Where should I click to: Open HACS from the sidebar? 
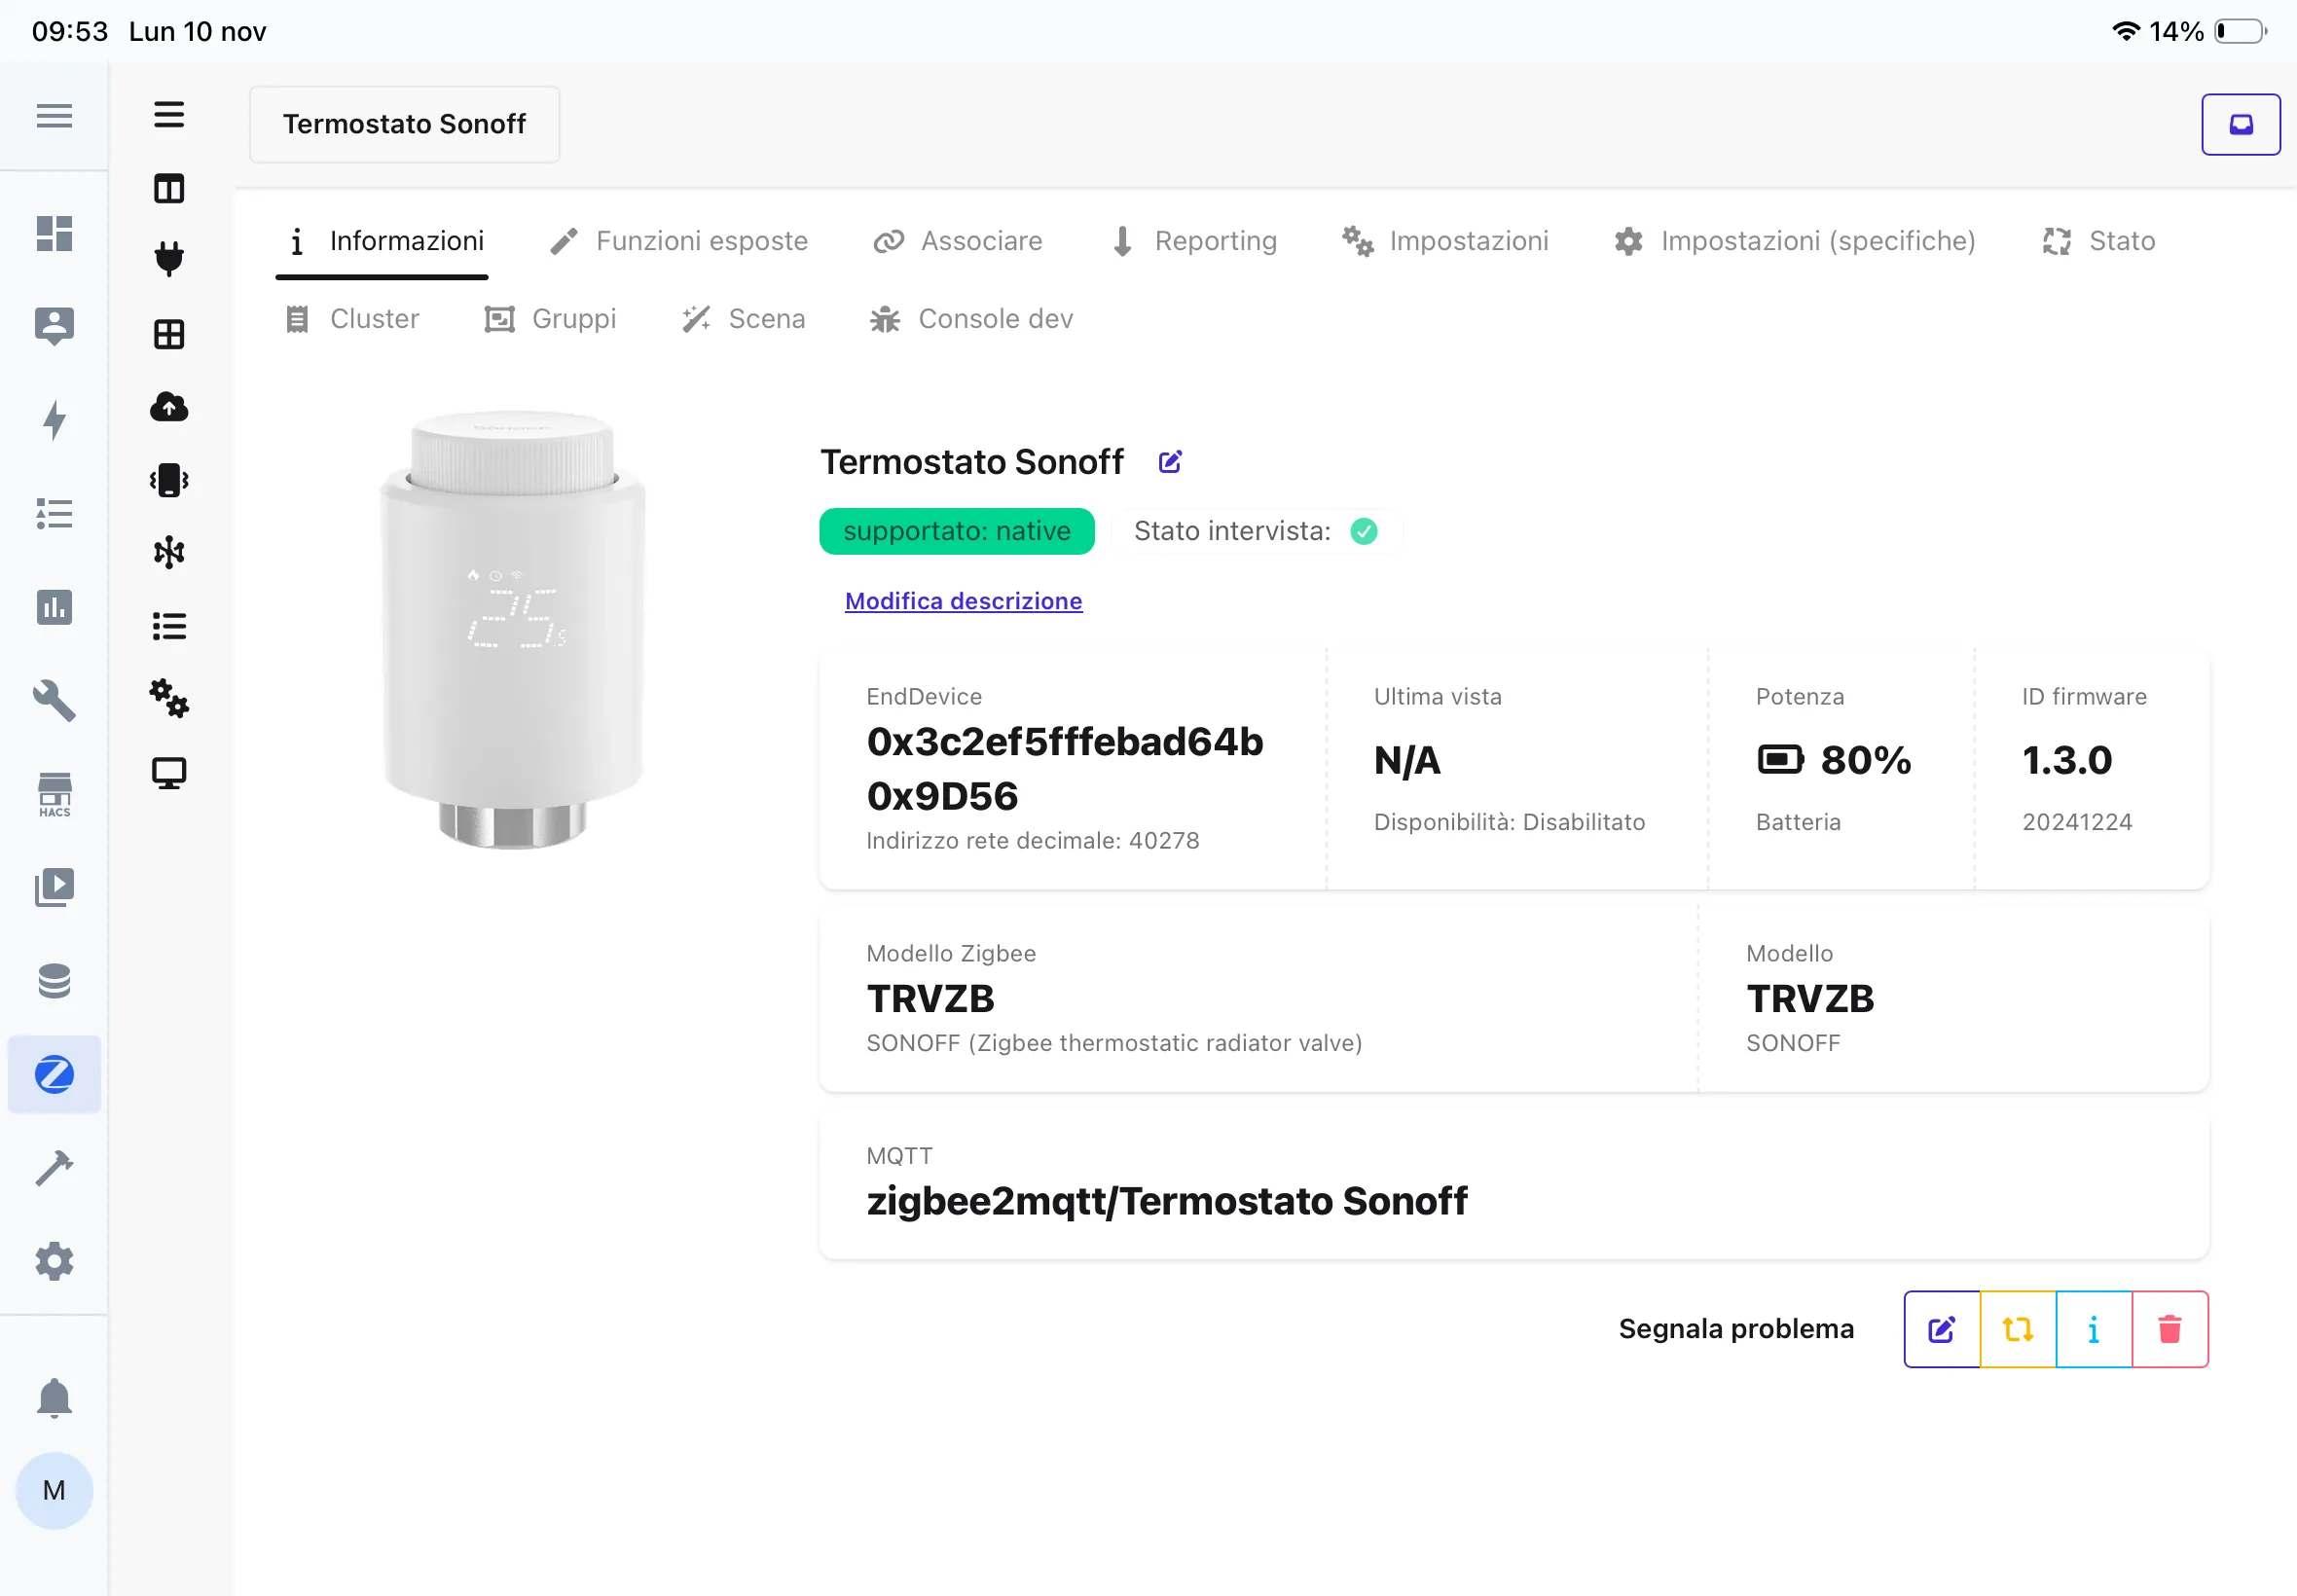point(54,795)
